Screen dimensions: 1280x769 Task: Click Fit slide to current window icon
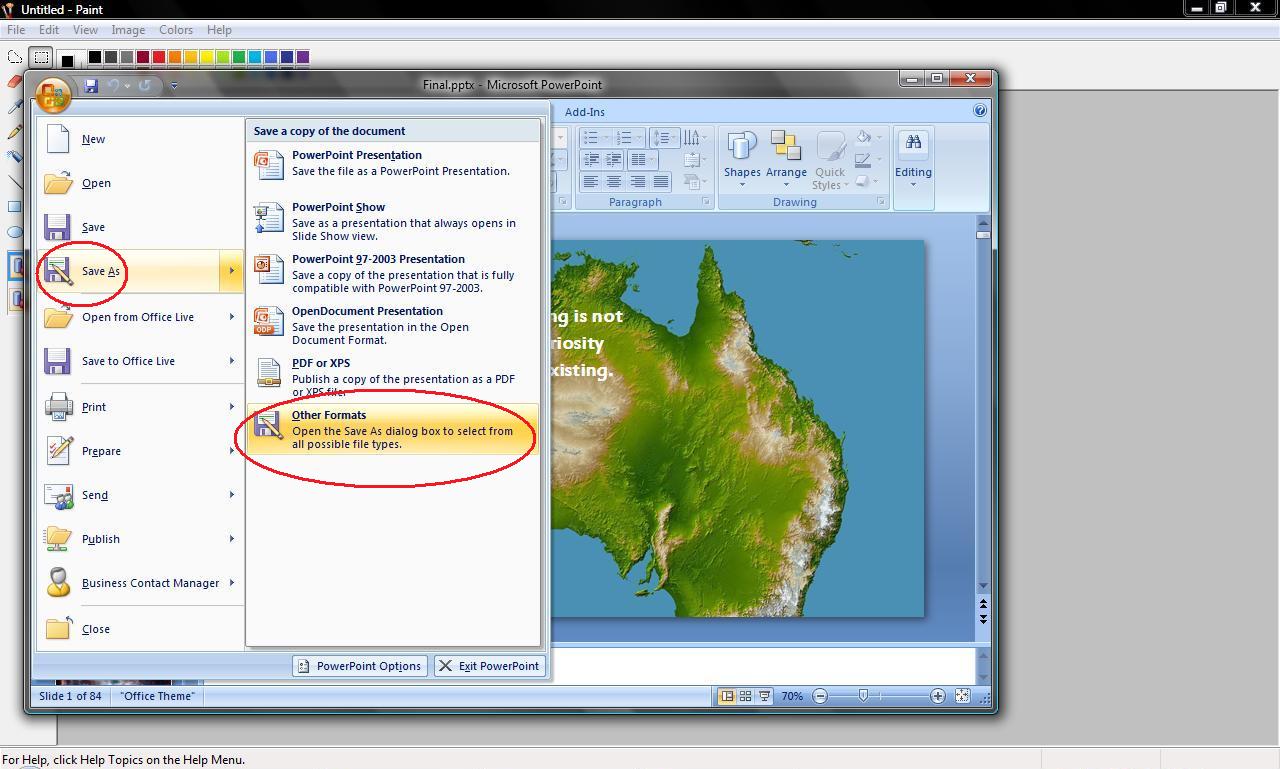[962, 696]
